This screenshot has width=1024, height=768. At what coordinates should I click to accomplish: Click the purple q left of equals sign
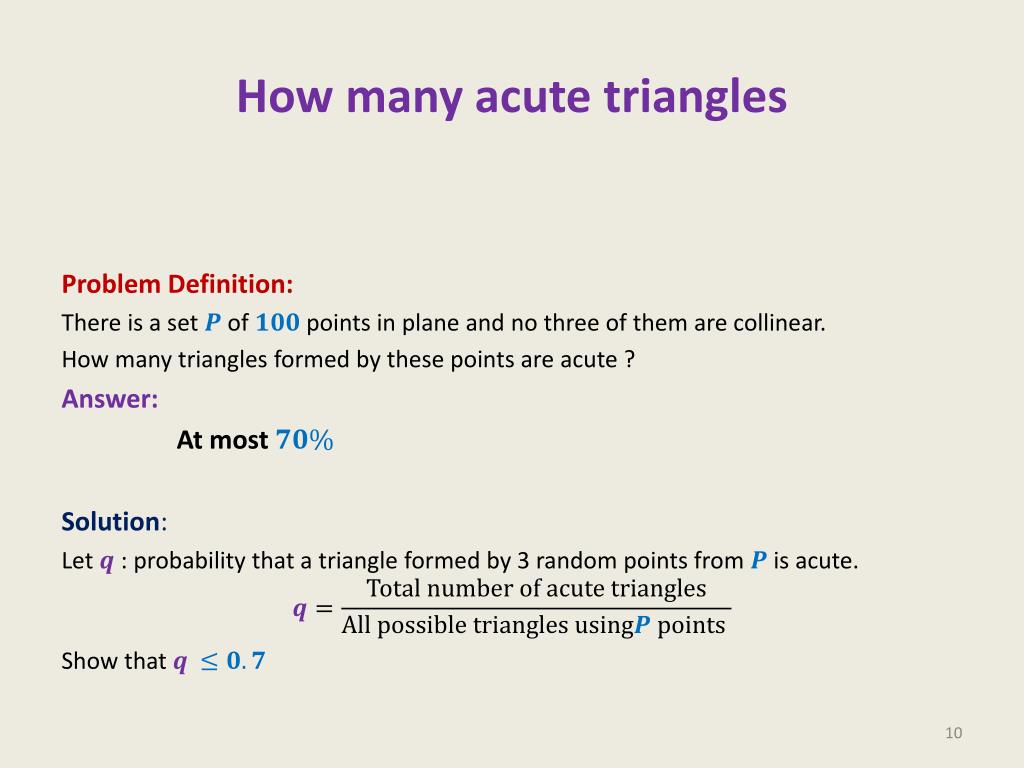[300, 609]
